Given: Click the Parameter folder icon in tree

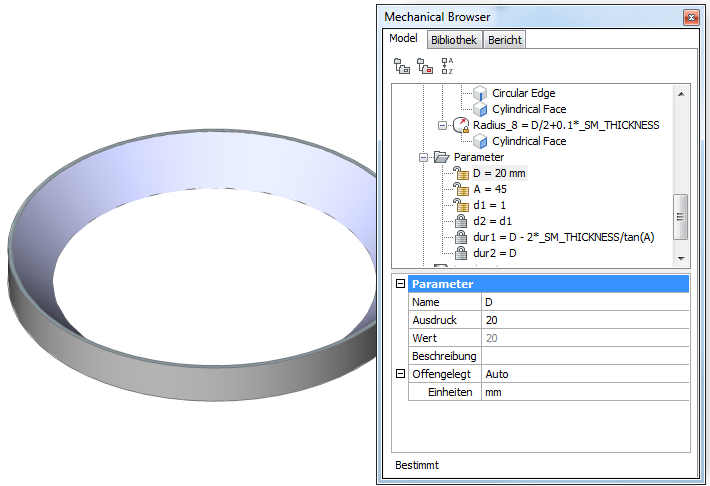Looking at the screenshot, I should [x=442, y=157].
